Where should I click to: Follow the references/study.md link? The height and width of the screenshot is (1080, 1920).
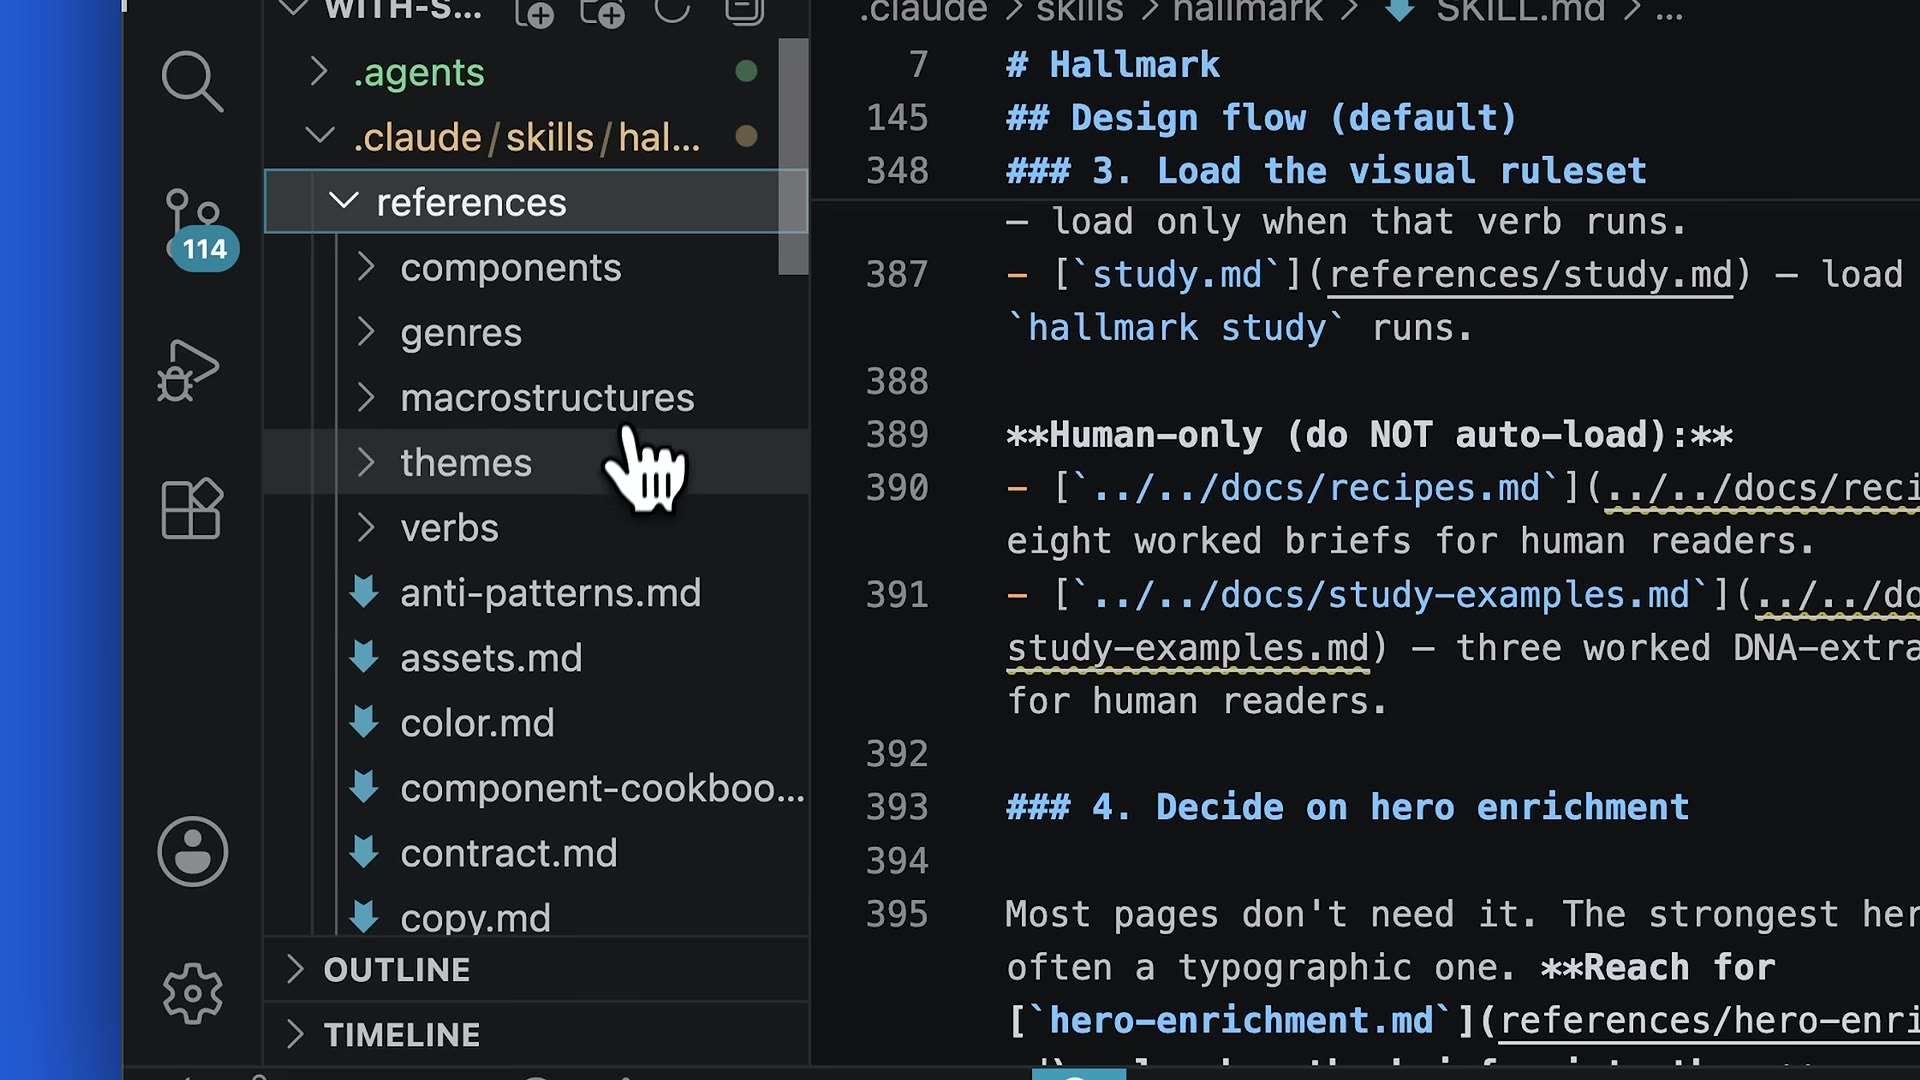point(1529,274)
